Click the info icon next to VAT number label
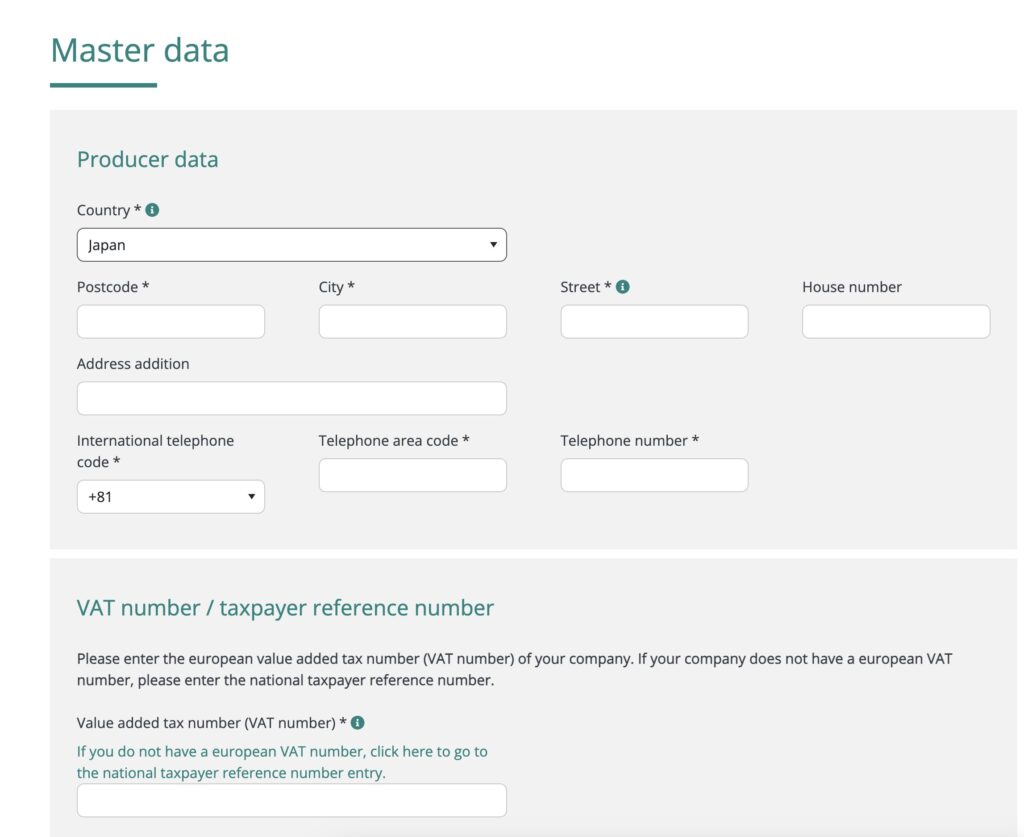Image resolution: width=1024 pixels, height=837 pixels. [357, 722]
